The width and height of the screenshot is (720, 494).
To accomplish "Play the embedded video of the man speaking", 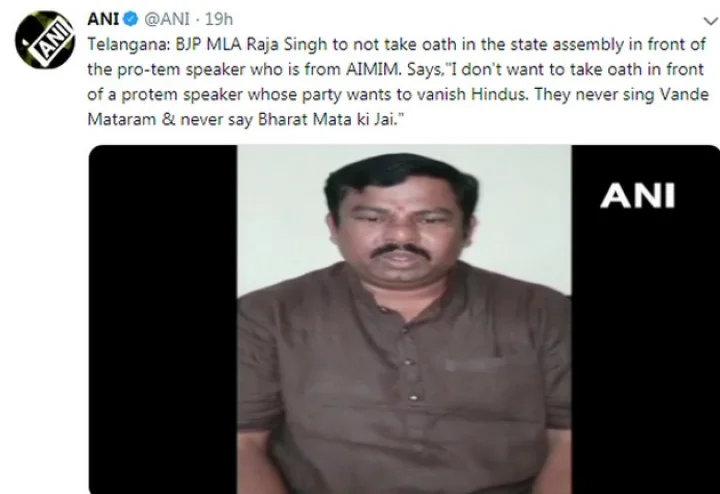I will point(404,319).
